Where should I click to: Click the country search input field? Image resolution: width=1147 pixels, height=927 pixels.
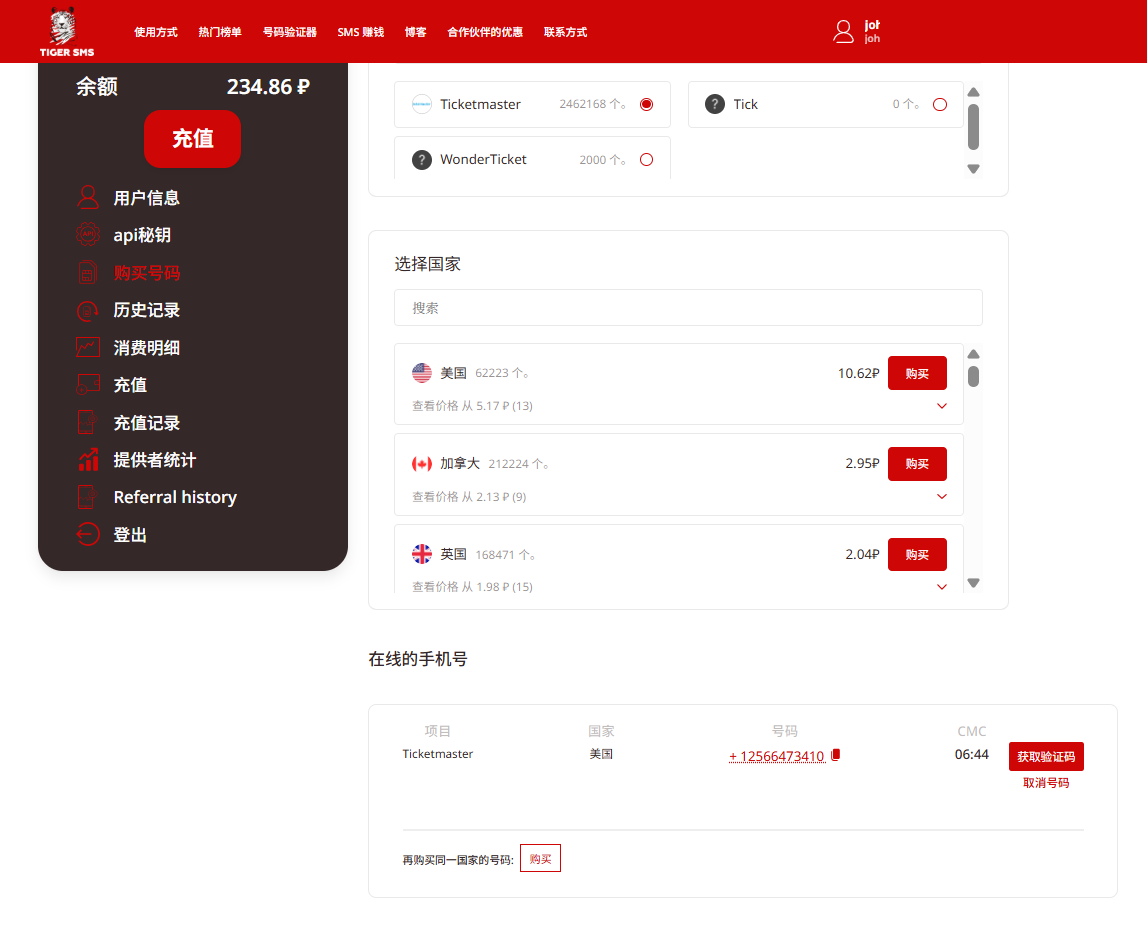point(688,307)
